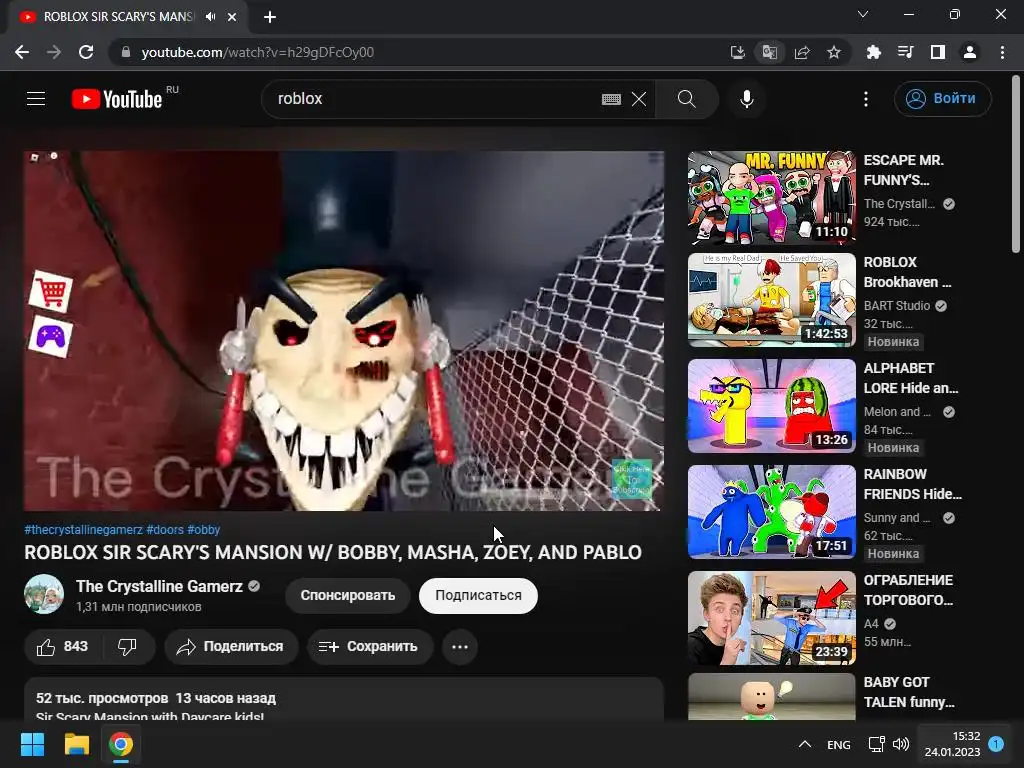Open the Chrome extensions puzzle icon
Viewport: 1024px width, 768px height.
click(873, 52)
